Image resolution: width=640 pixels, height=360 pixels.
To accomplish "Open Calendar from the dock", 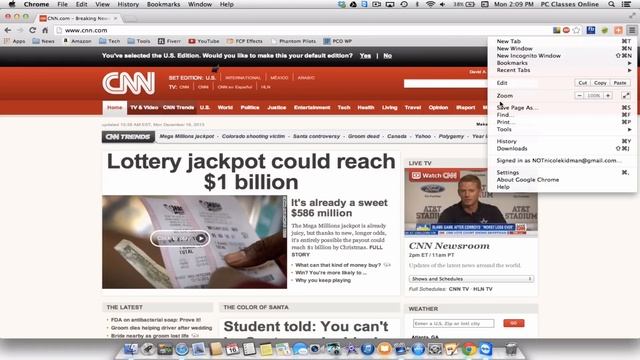I will click(232, 349).
